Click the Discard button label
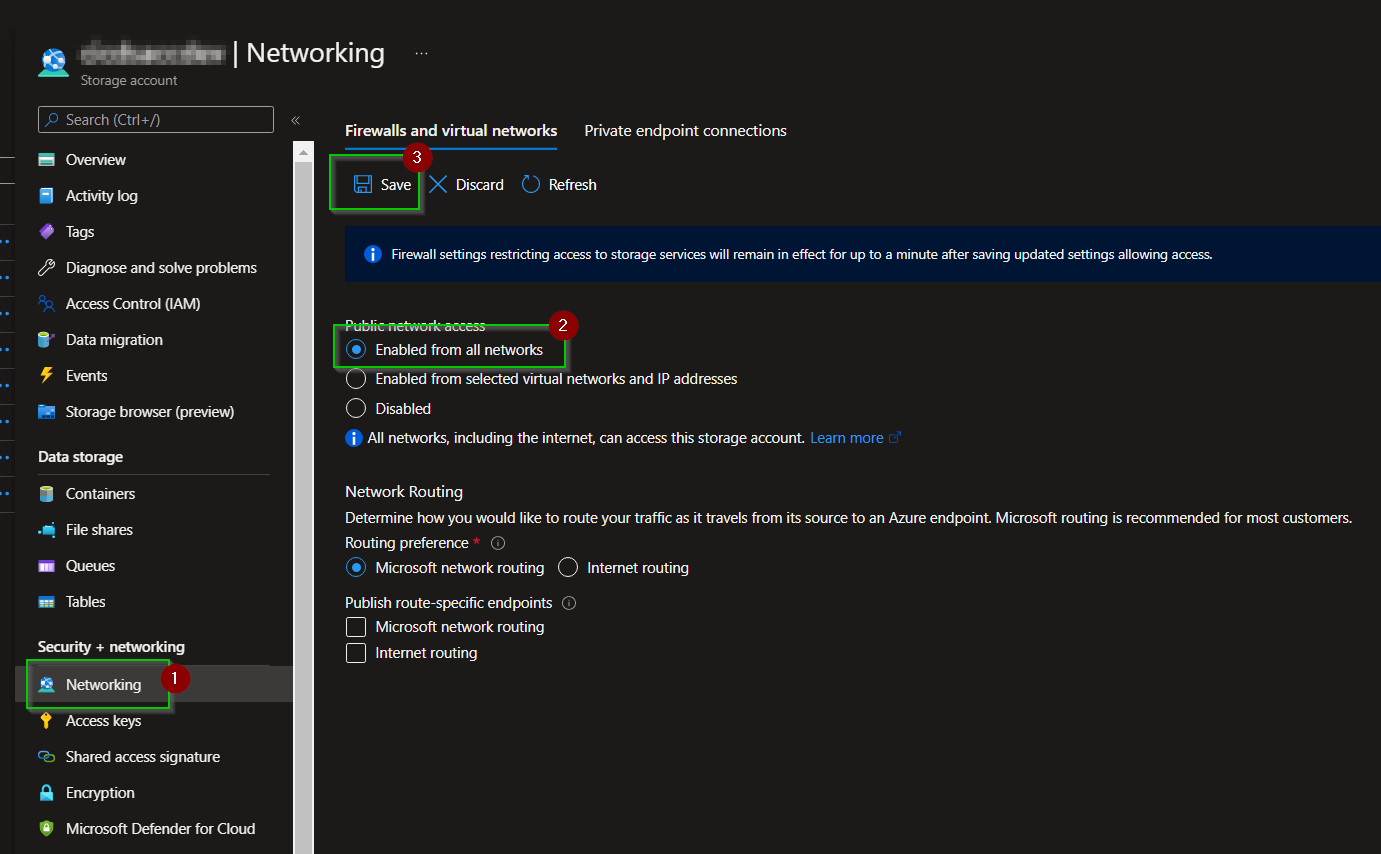1381x854 pixels. click(x=480, y=185)
